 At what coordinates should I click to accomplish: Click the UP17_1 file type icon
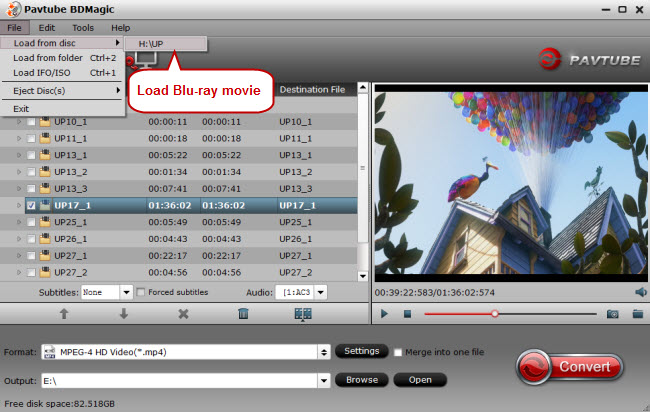tap(45, 205)
